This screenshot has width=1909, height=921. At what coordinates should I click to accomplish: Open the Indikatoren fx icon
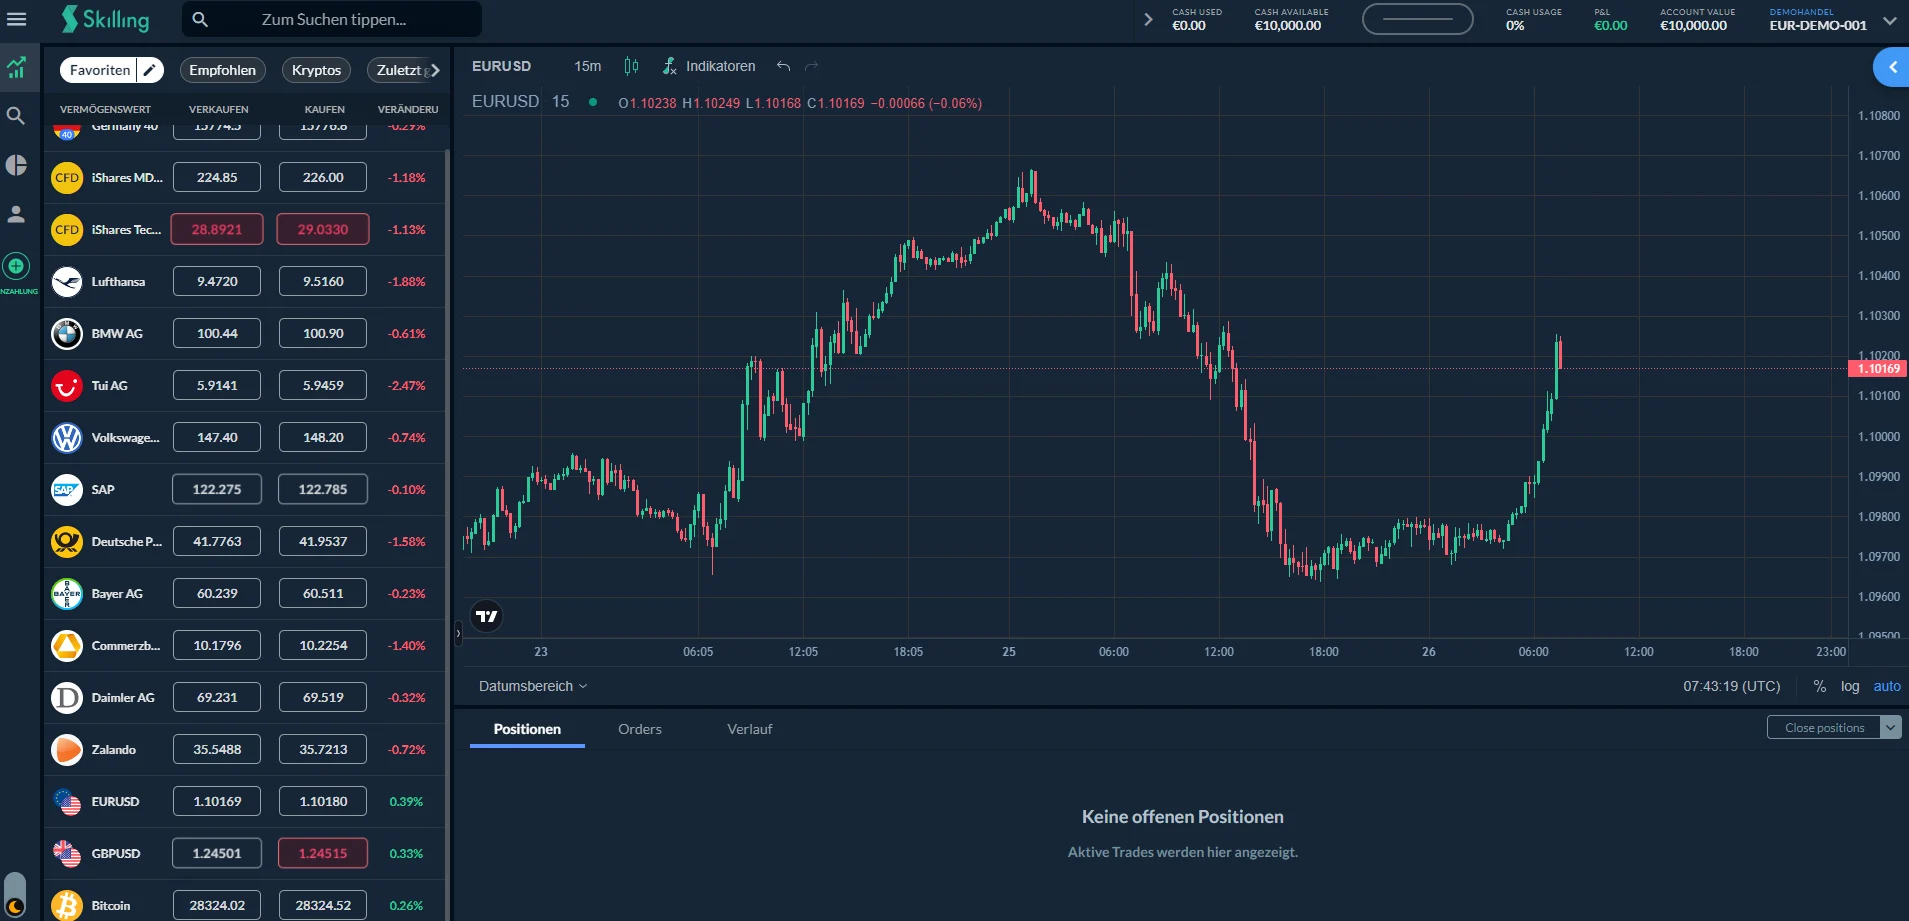(669, 66)
